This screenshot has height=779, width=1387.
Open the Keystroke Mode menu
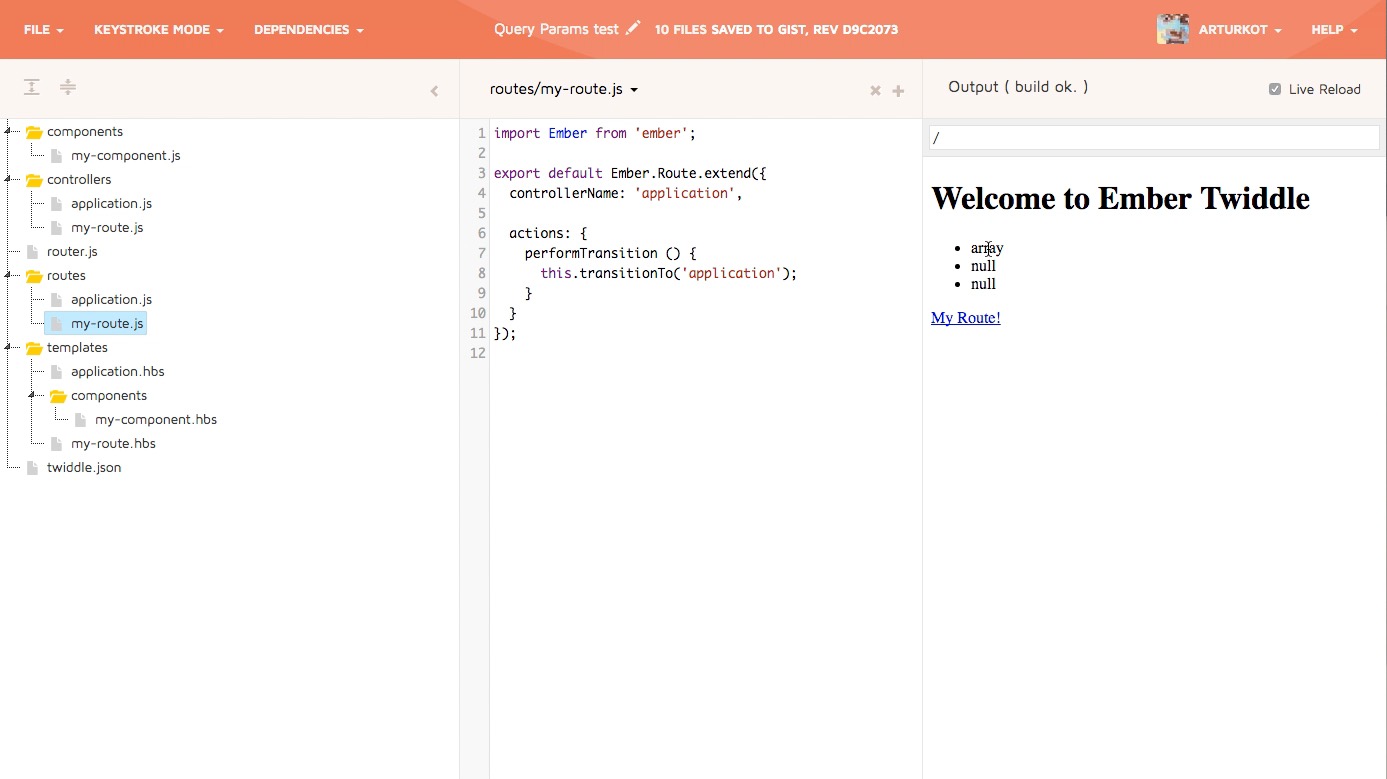point(158,30)
